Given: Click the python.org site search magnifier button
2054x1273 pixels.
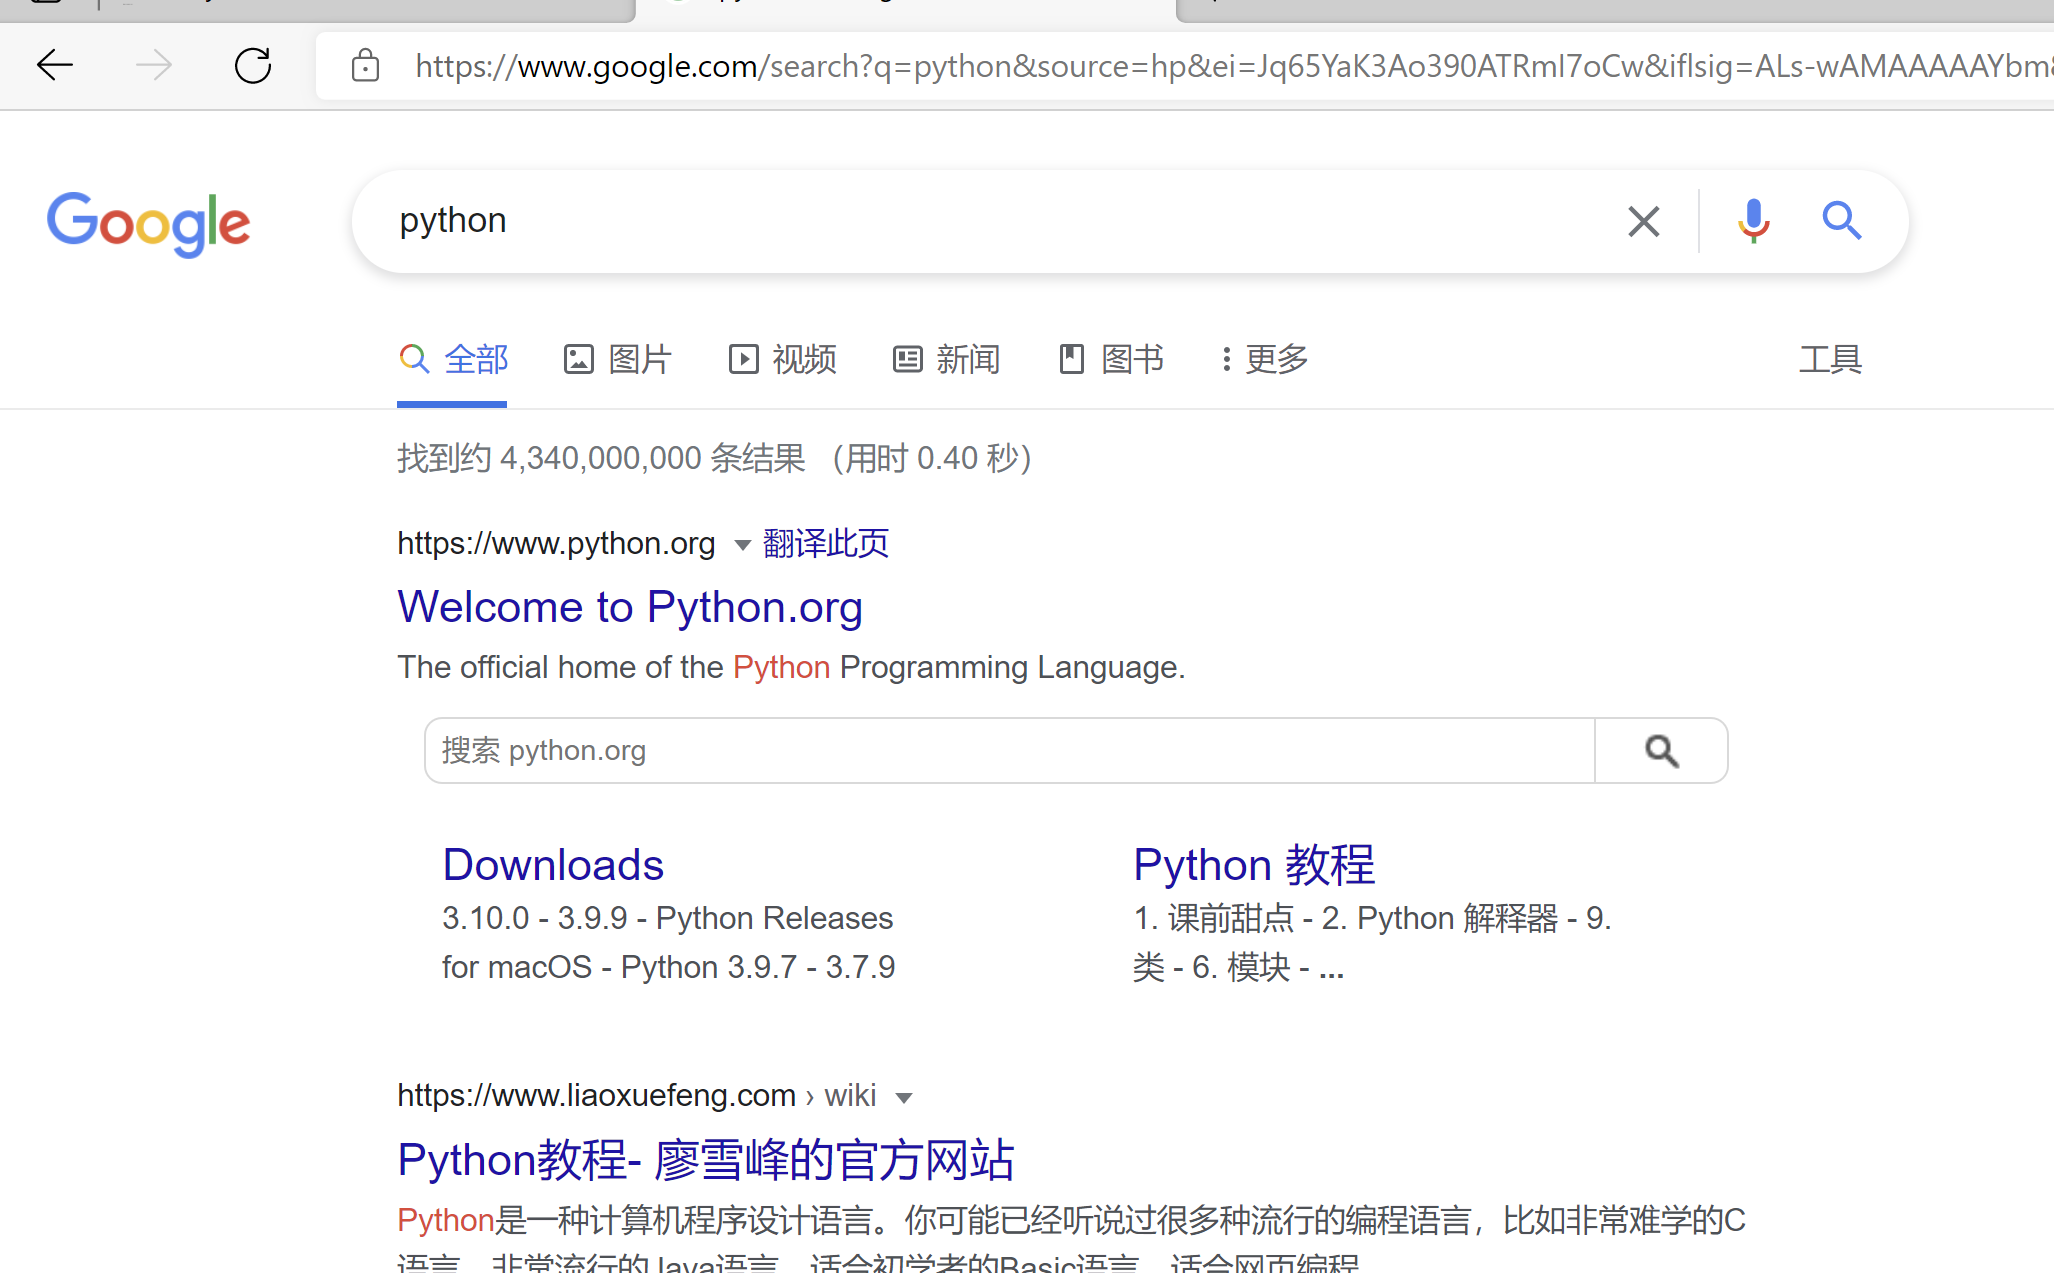Looking at the screenshot, I should point(1661,750).
